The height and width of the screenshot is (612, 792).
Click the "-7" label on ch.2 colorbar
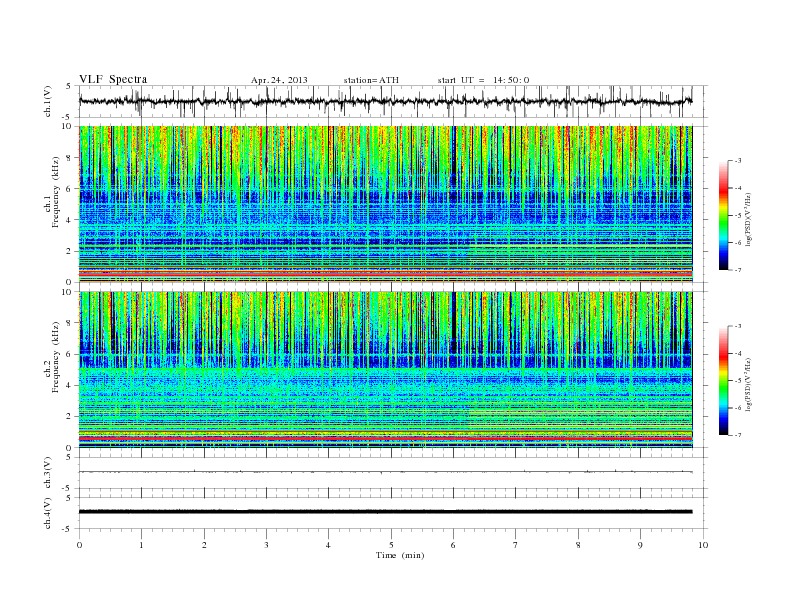(738, 435)
